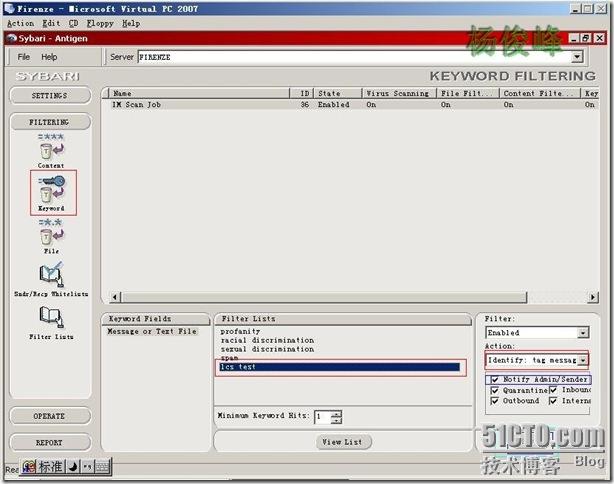
Task: Open the Antigen Help menu
Action: (x=49, y=57)
